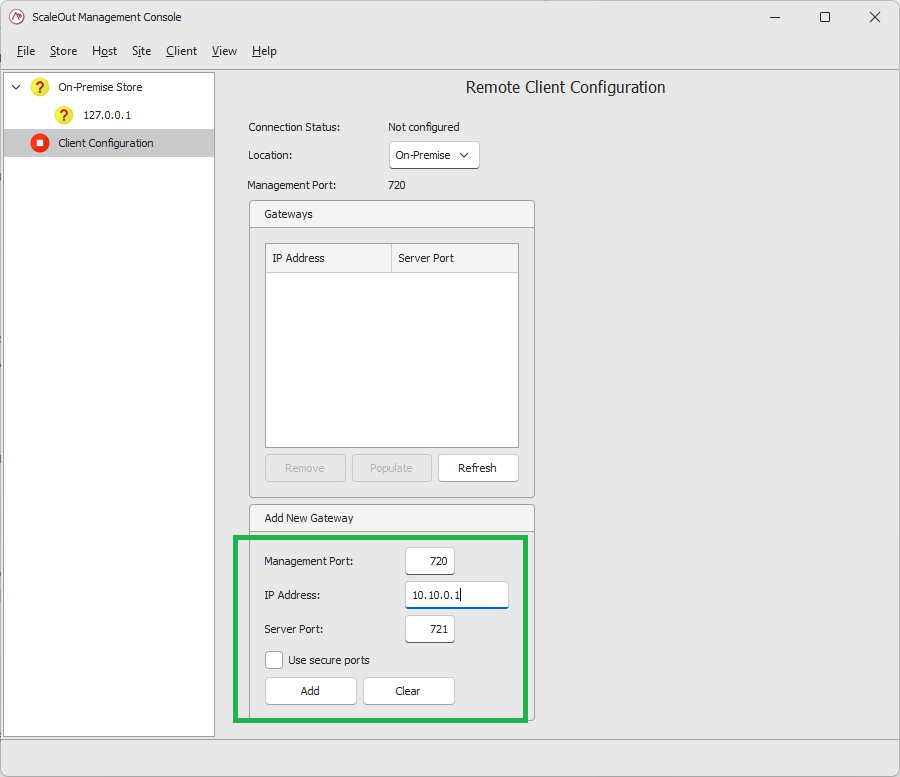Open the Store menu
Viewport: 900px width, 777px height.
pyautogui.click(x=63, y=51)
